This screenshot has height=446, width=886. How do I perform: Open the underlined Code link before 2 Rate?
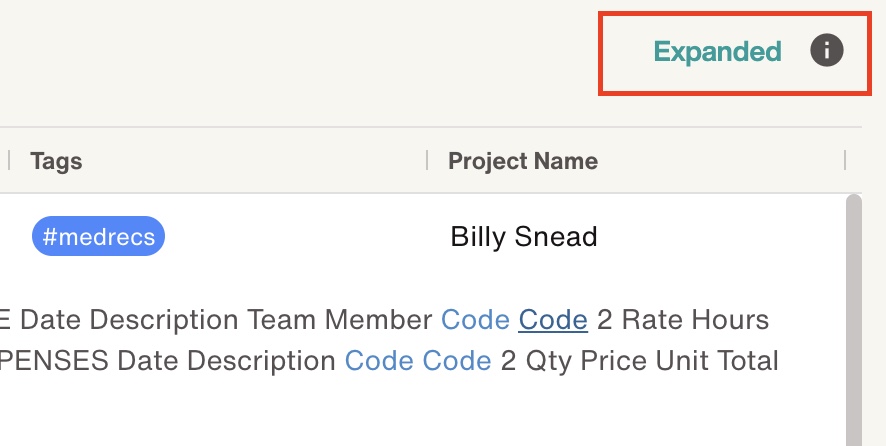pyautogui.click(x=552, y=320)
